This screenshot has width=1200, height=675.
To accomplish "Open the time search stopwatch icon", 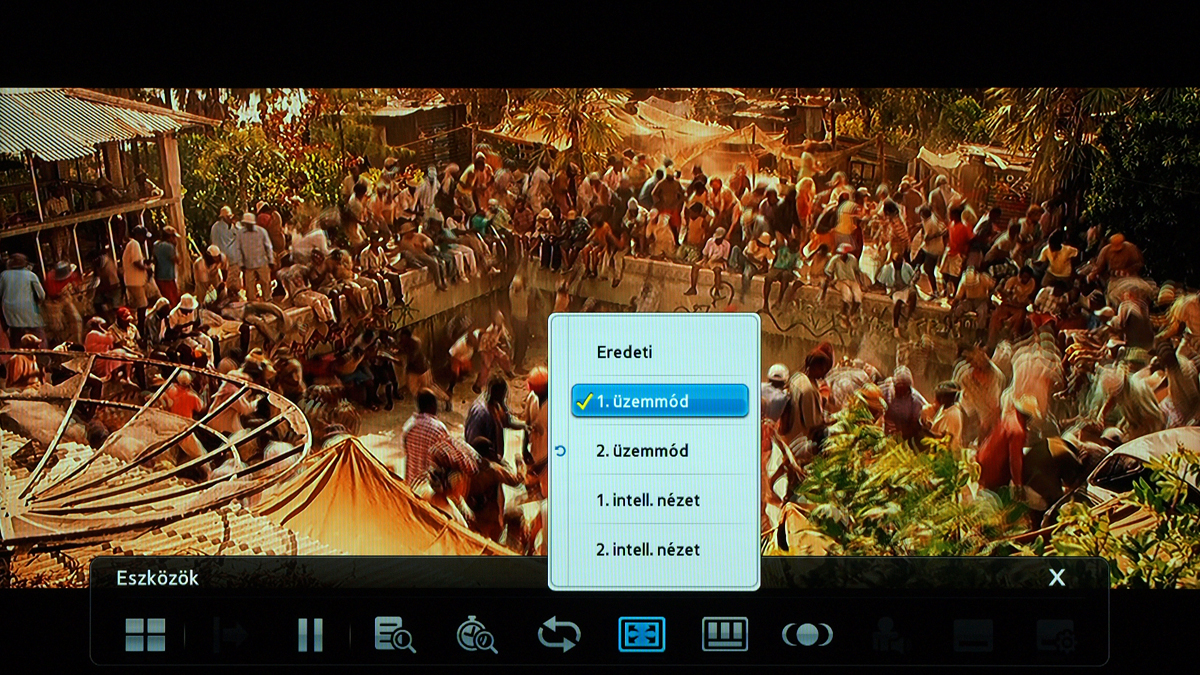I will coord(477,635).
